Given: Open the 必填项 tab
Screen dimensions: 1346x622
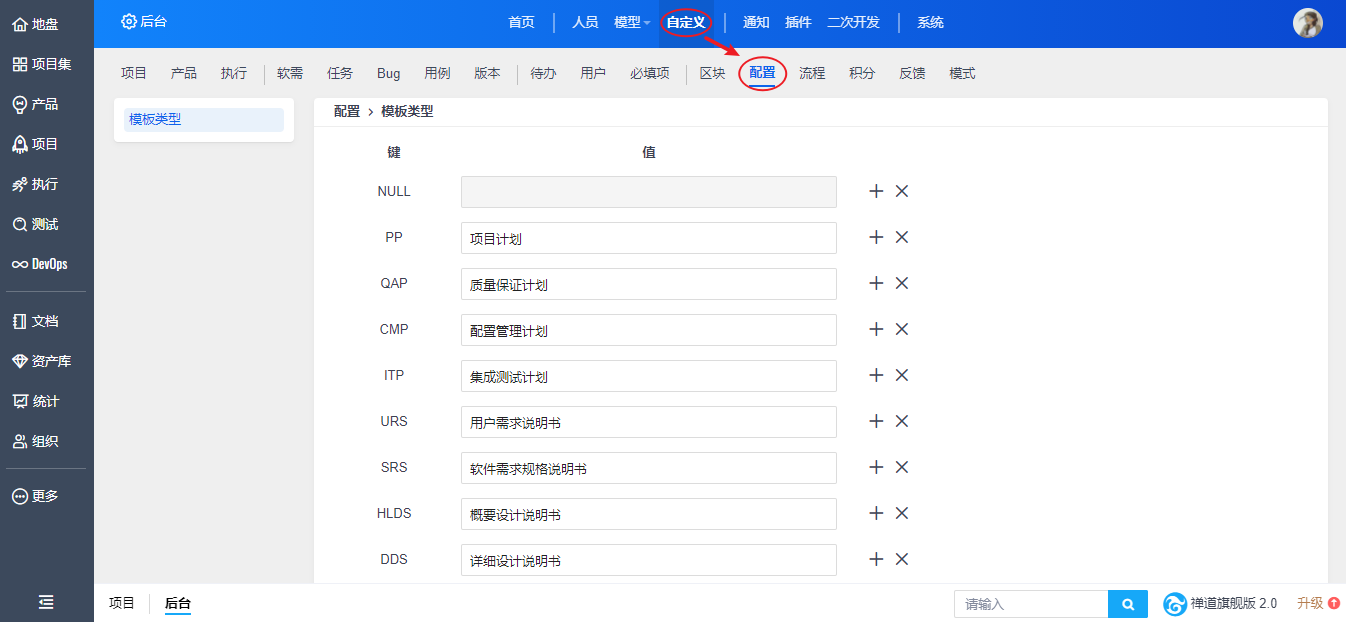Looking at the screenshot, I should (650, 73).
